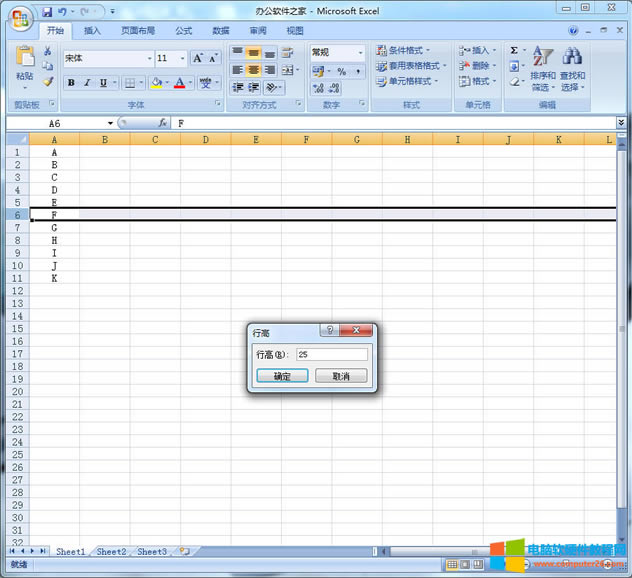The image size is (632, 578).
Task: Click the Format Painter brush icon
Action: (x=48, y=82)
